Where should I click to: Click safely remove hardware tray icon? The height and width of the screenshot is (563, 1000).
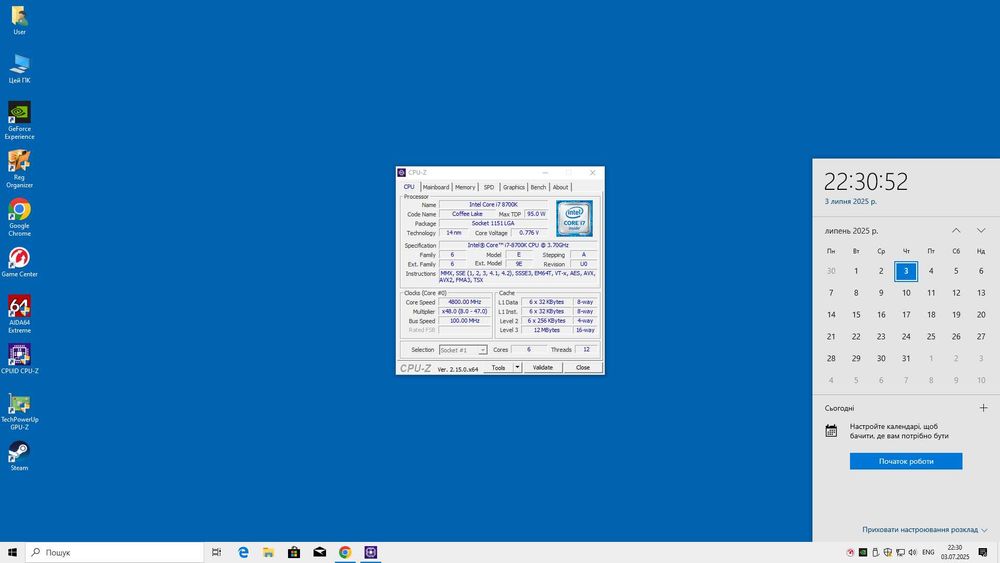[876, 552]
